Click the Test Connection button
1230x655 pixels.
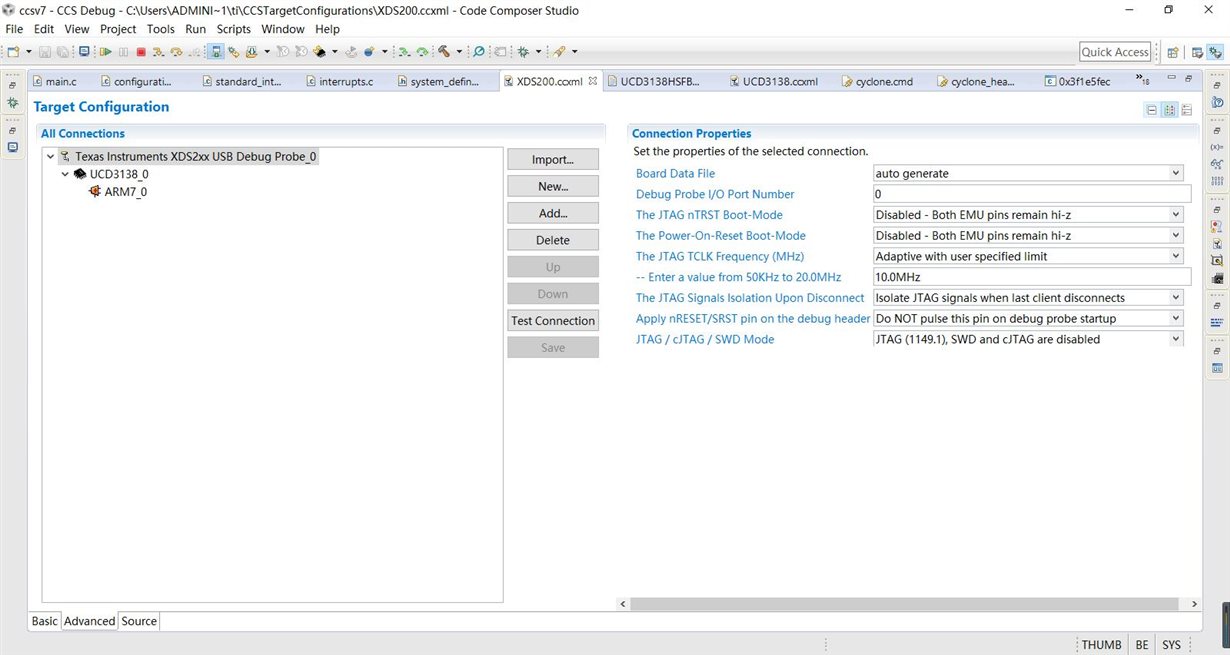553,321
